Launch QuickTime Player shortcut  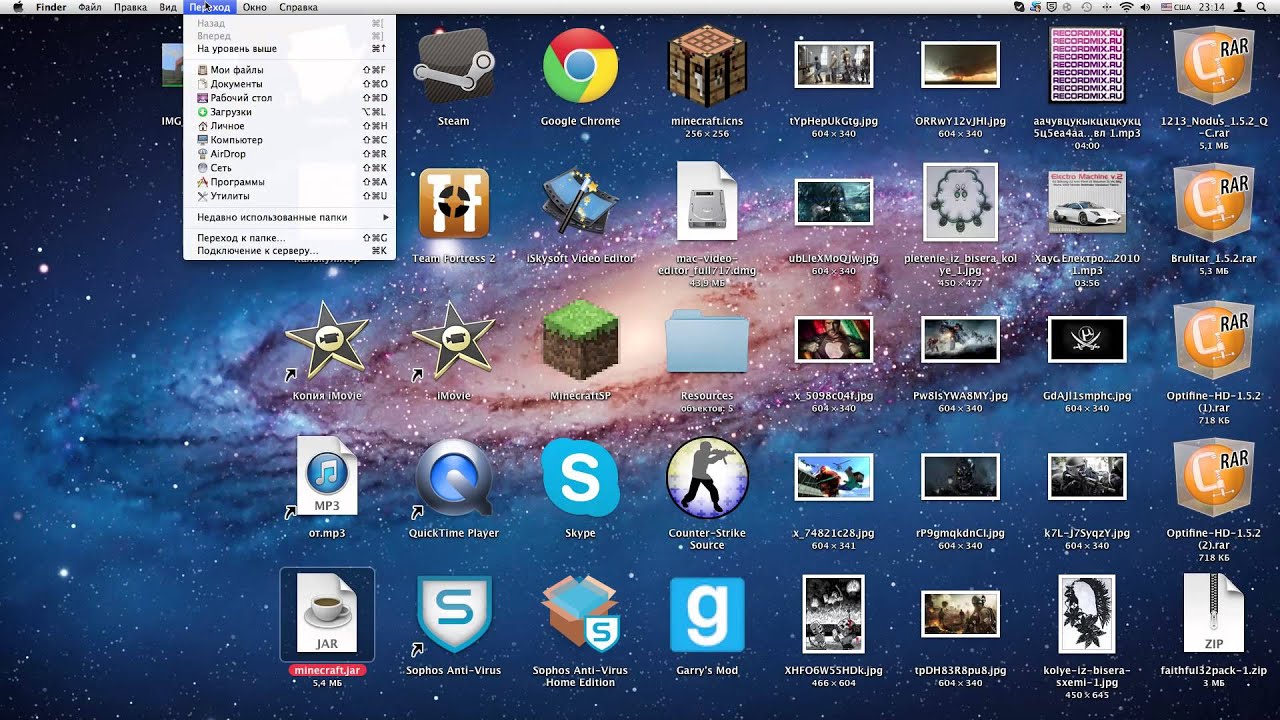[453, 477]
